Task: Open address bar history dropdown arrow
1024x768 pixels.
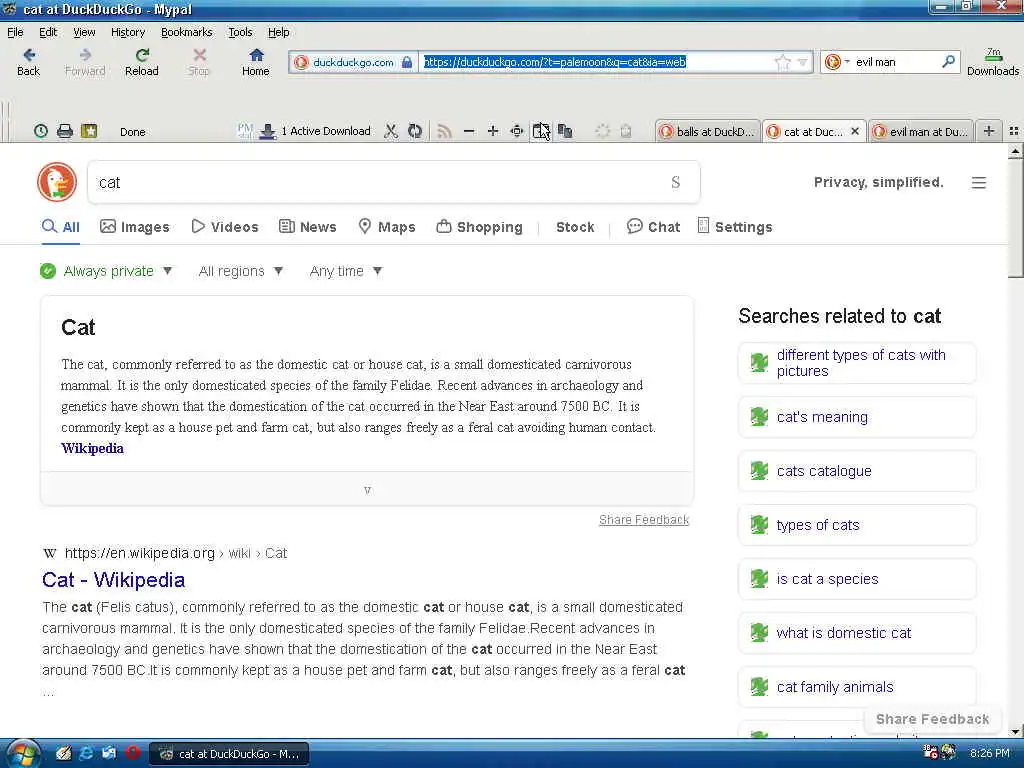Action: (803, 62)
